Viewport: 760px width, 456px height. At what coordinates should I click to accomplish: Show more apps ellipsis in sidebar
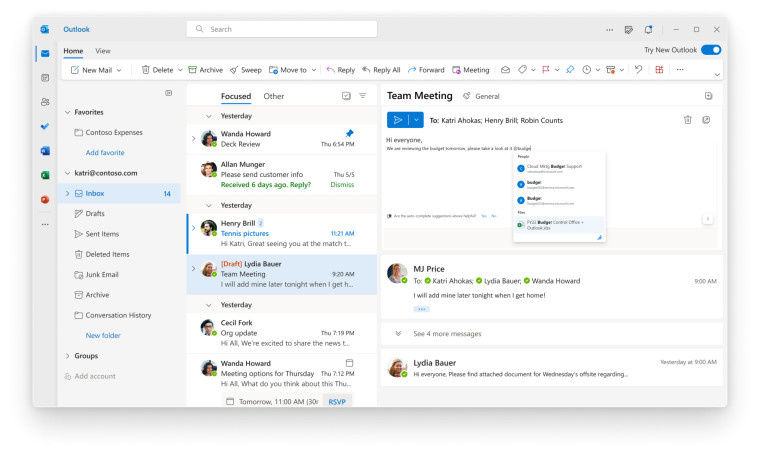[x=45, y=224]
